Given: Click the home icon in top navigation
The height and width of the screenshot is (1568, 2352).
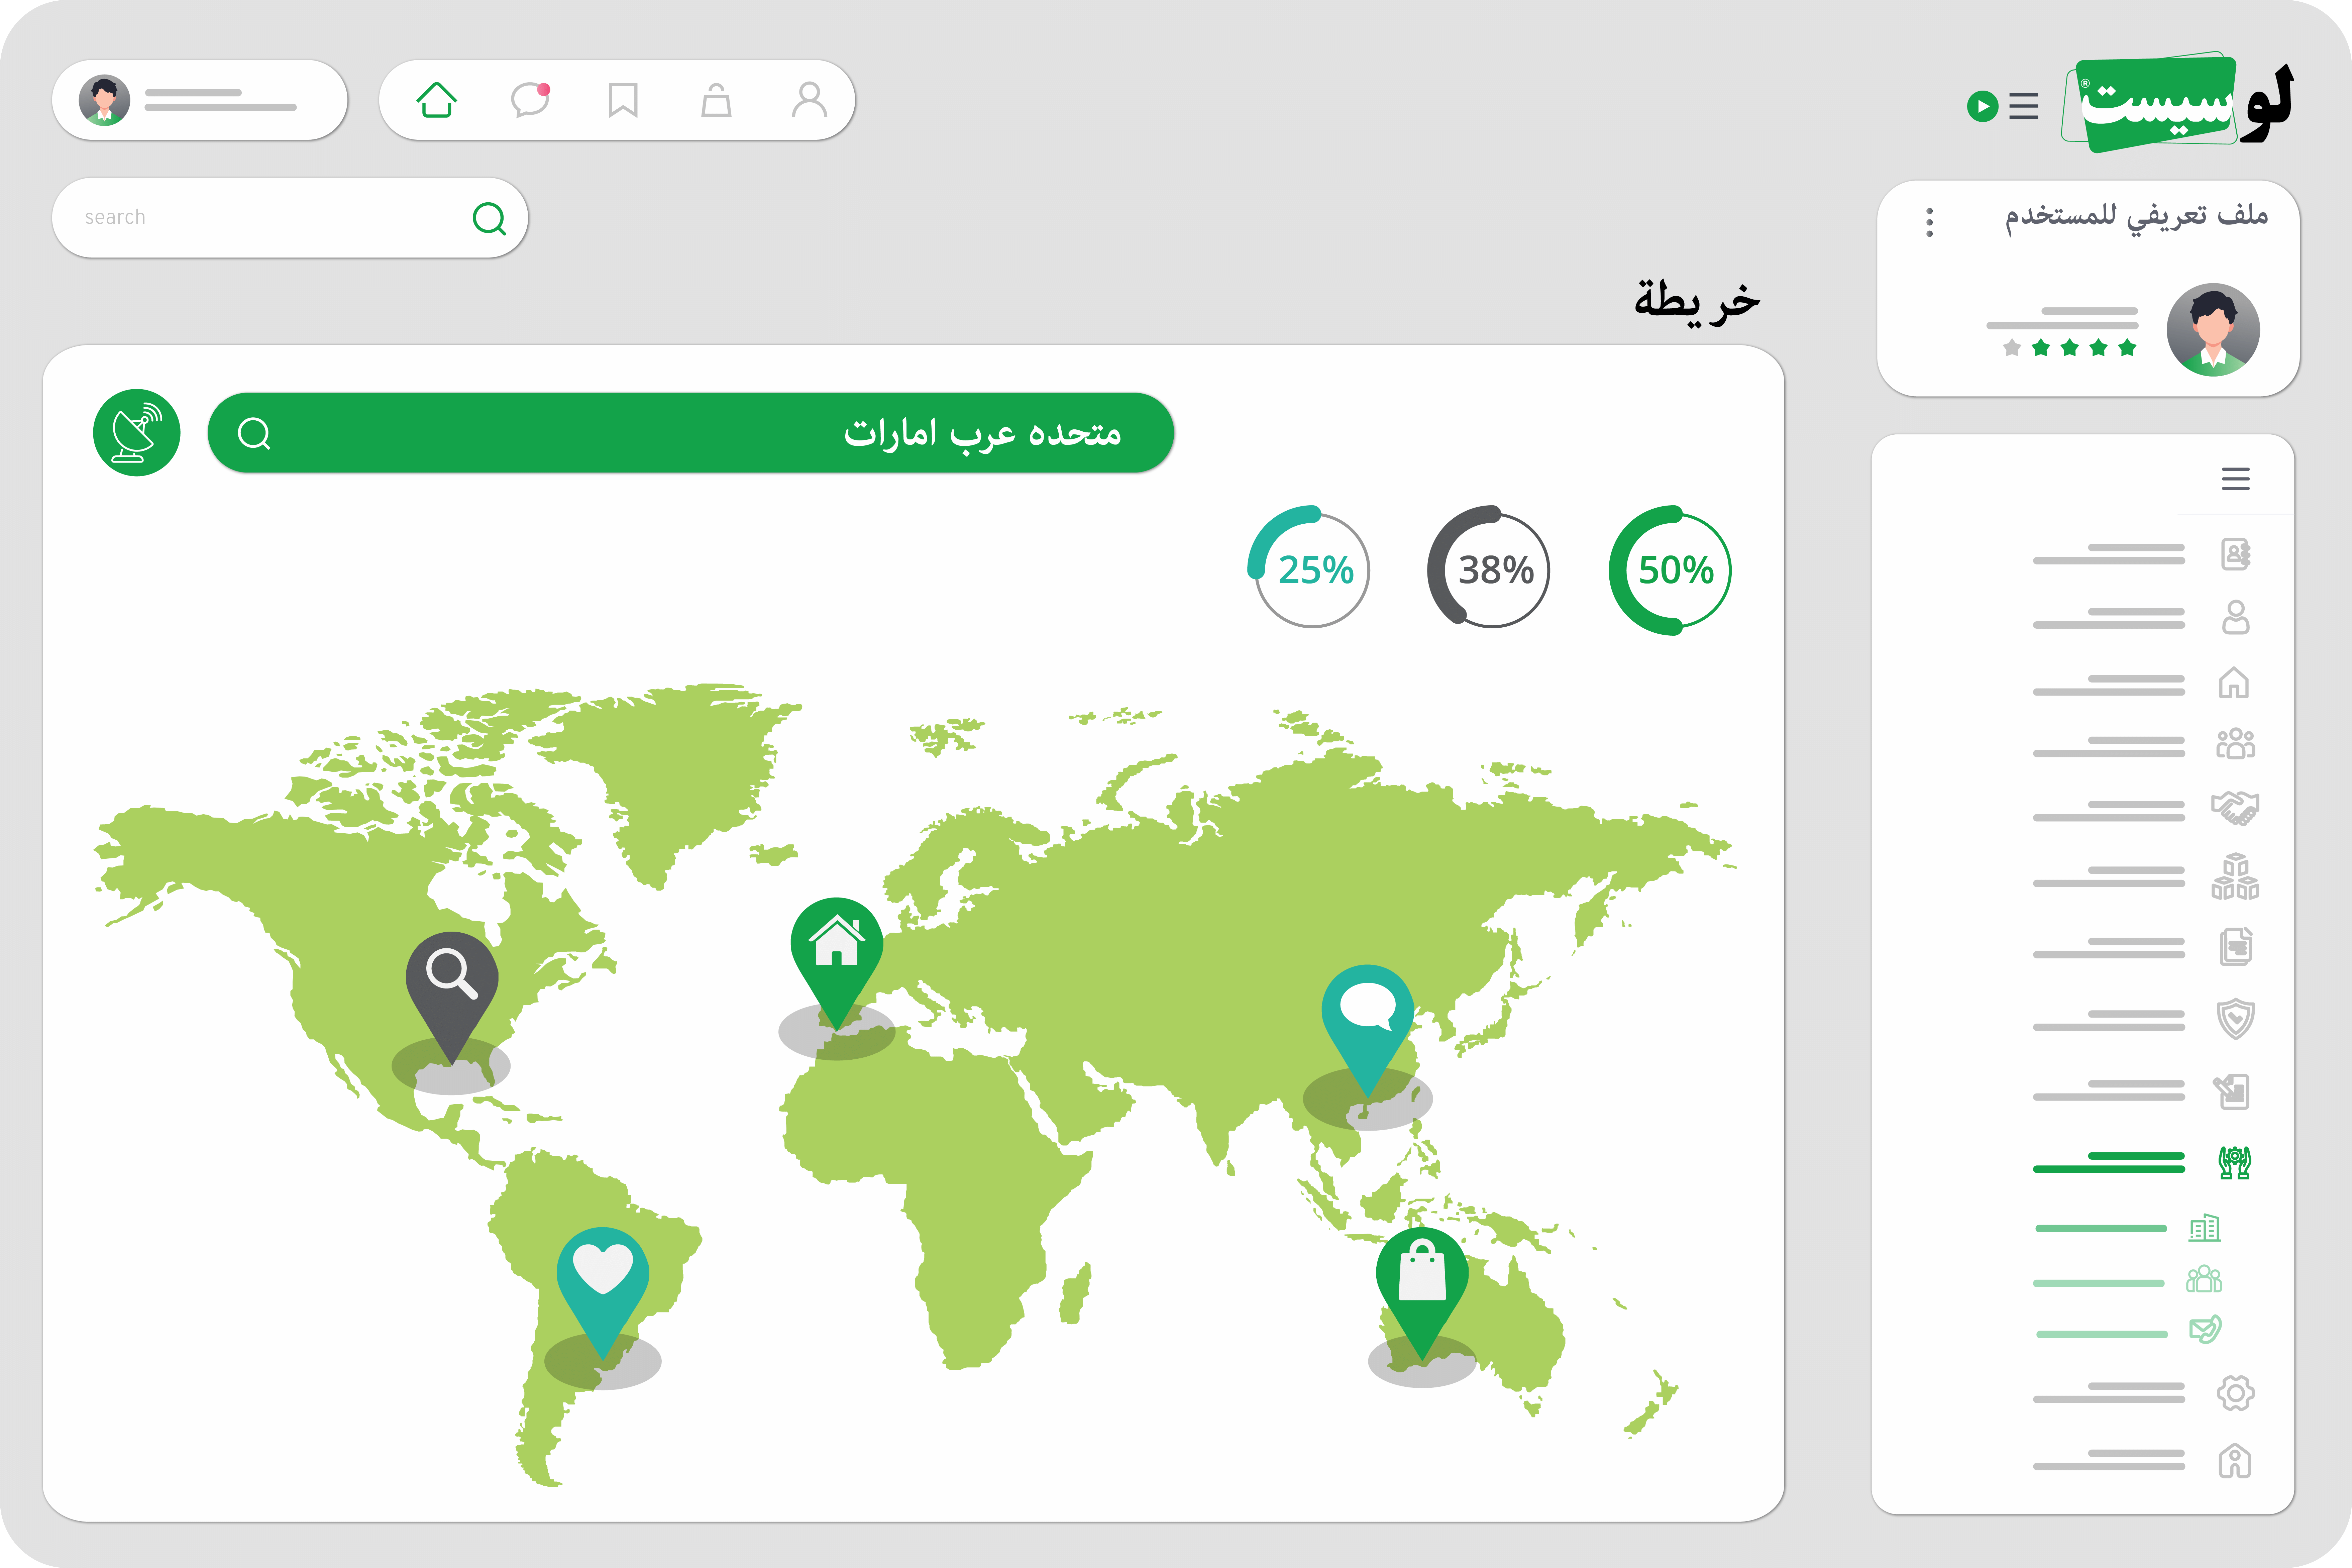Looking at the screenshot, I should point(437,100).
